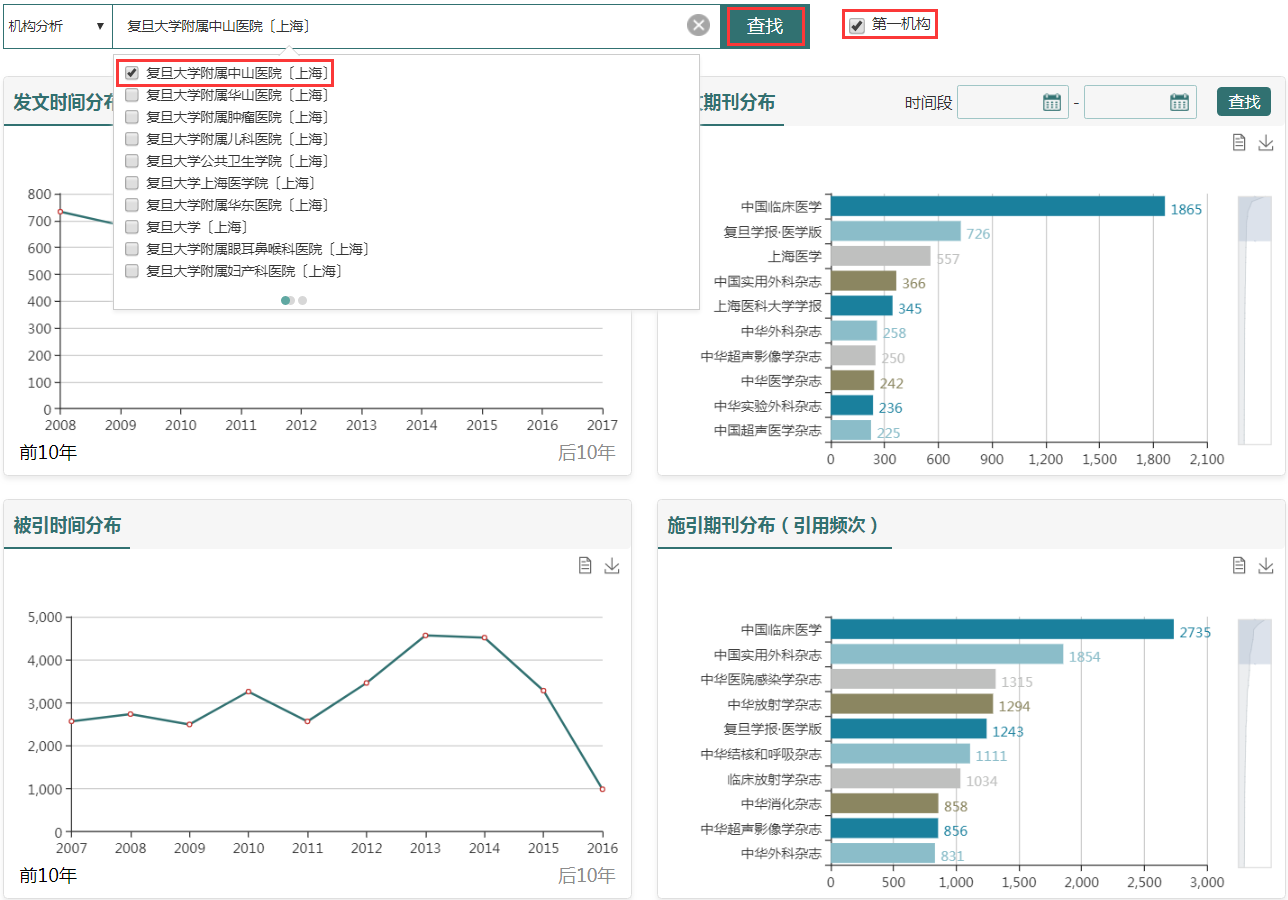The width and height of the screenshot is (1288, 900).
Task: View data table for journal distribution chart
Action: [1239, 143]
